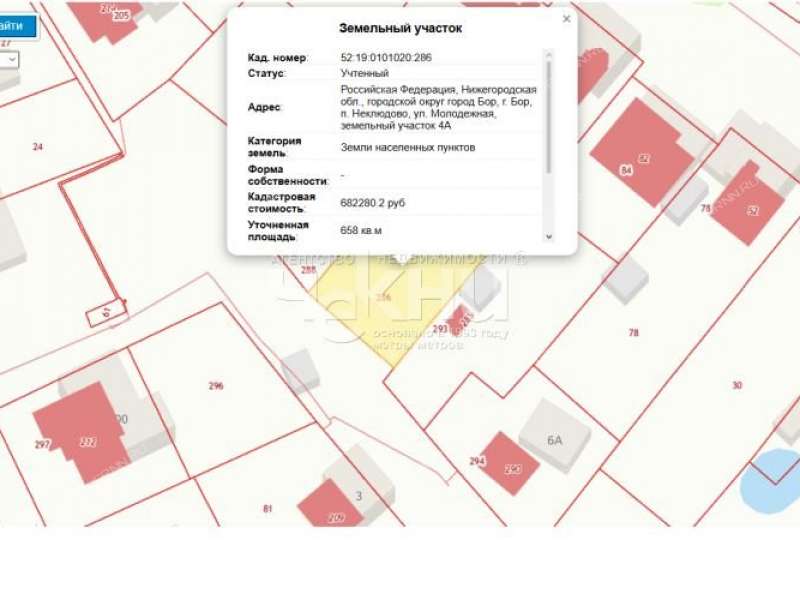The height and width of the screenshot is (600, 800).
Task: Click the blue Найти search button
Action: click(15, 25)
